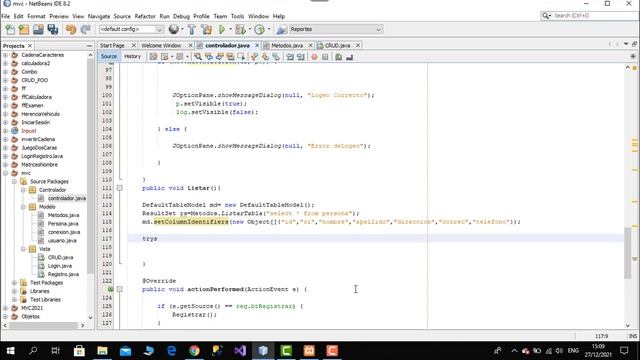
Task: Collapse the Source Packages node
Action: 14,181
